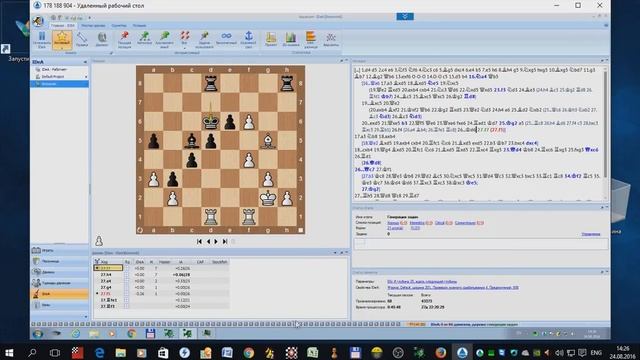Open dropdown arrow under the Active button
The width and height of the screenshot is (640, 360).
pyautogui.click(x=62, y=49)
